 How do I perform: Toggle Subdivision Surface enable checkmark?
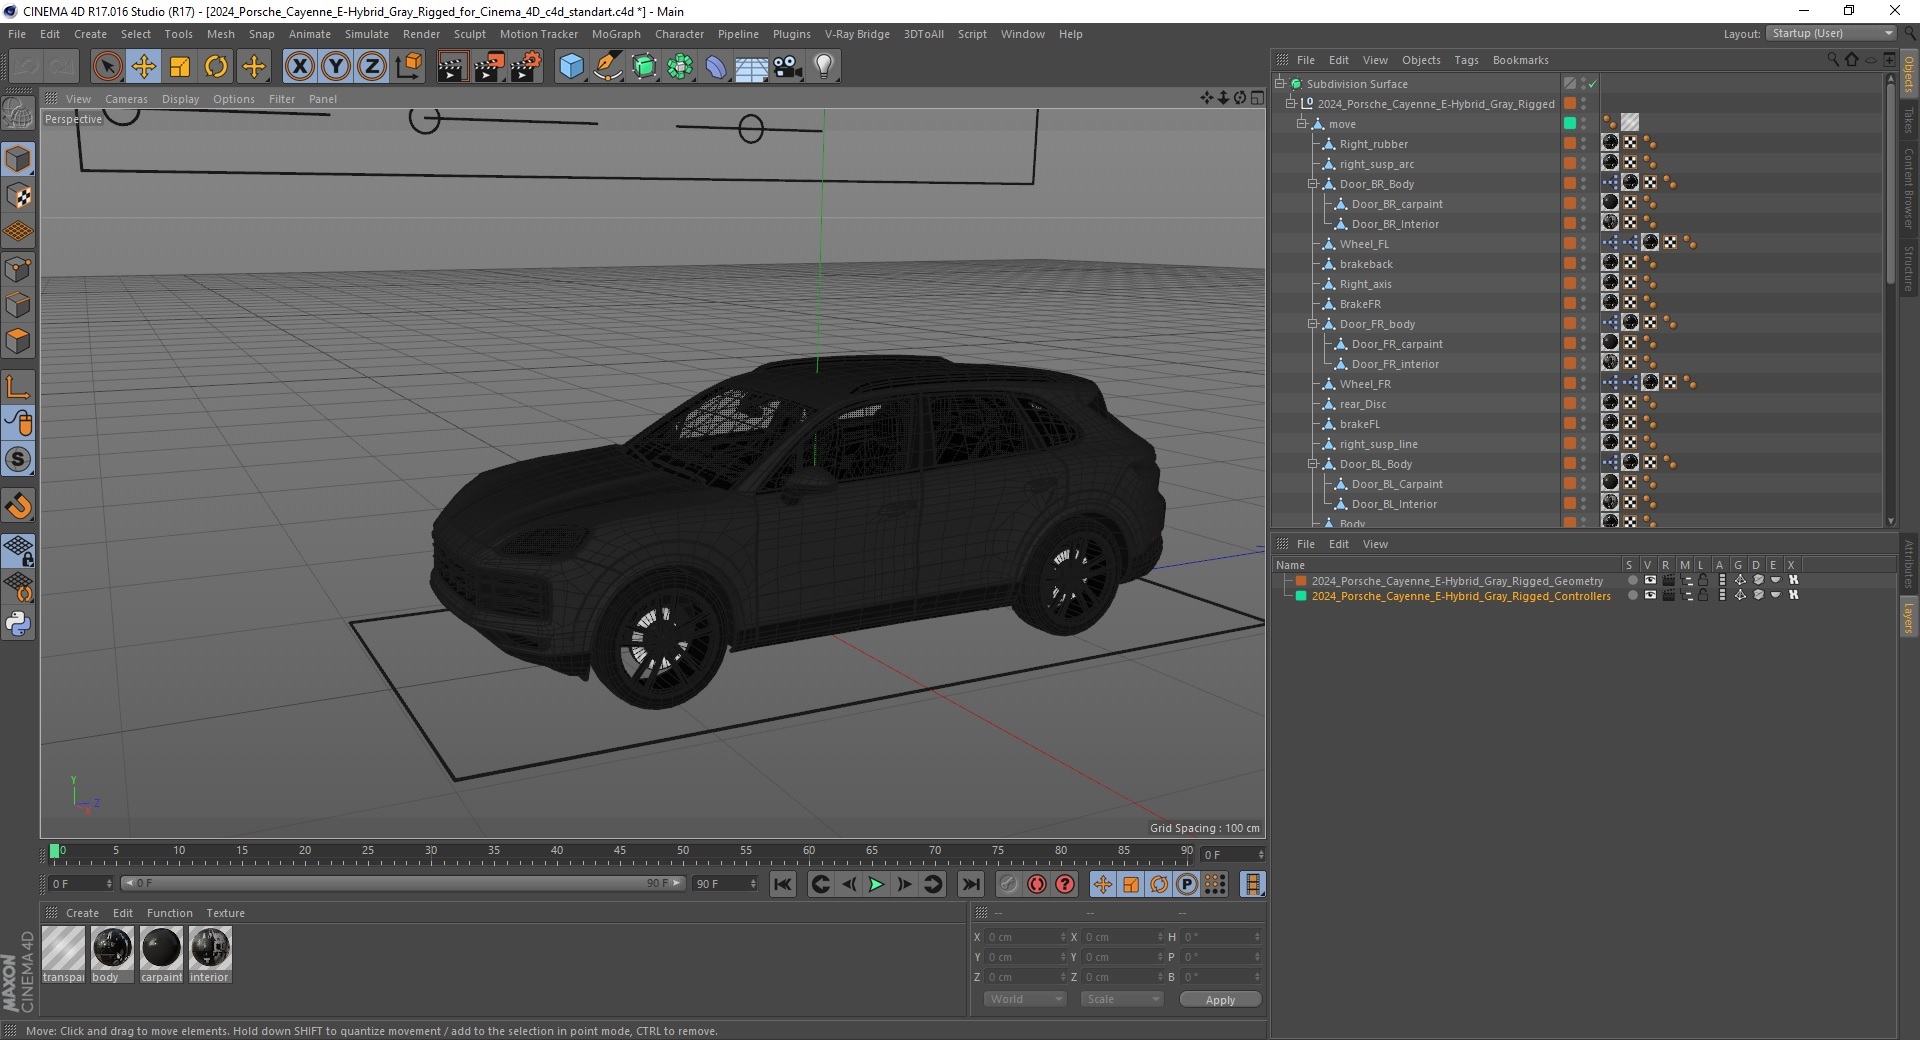[x=1592, y=84]
